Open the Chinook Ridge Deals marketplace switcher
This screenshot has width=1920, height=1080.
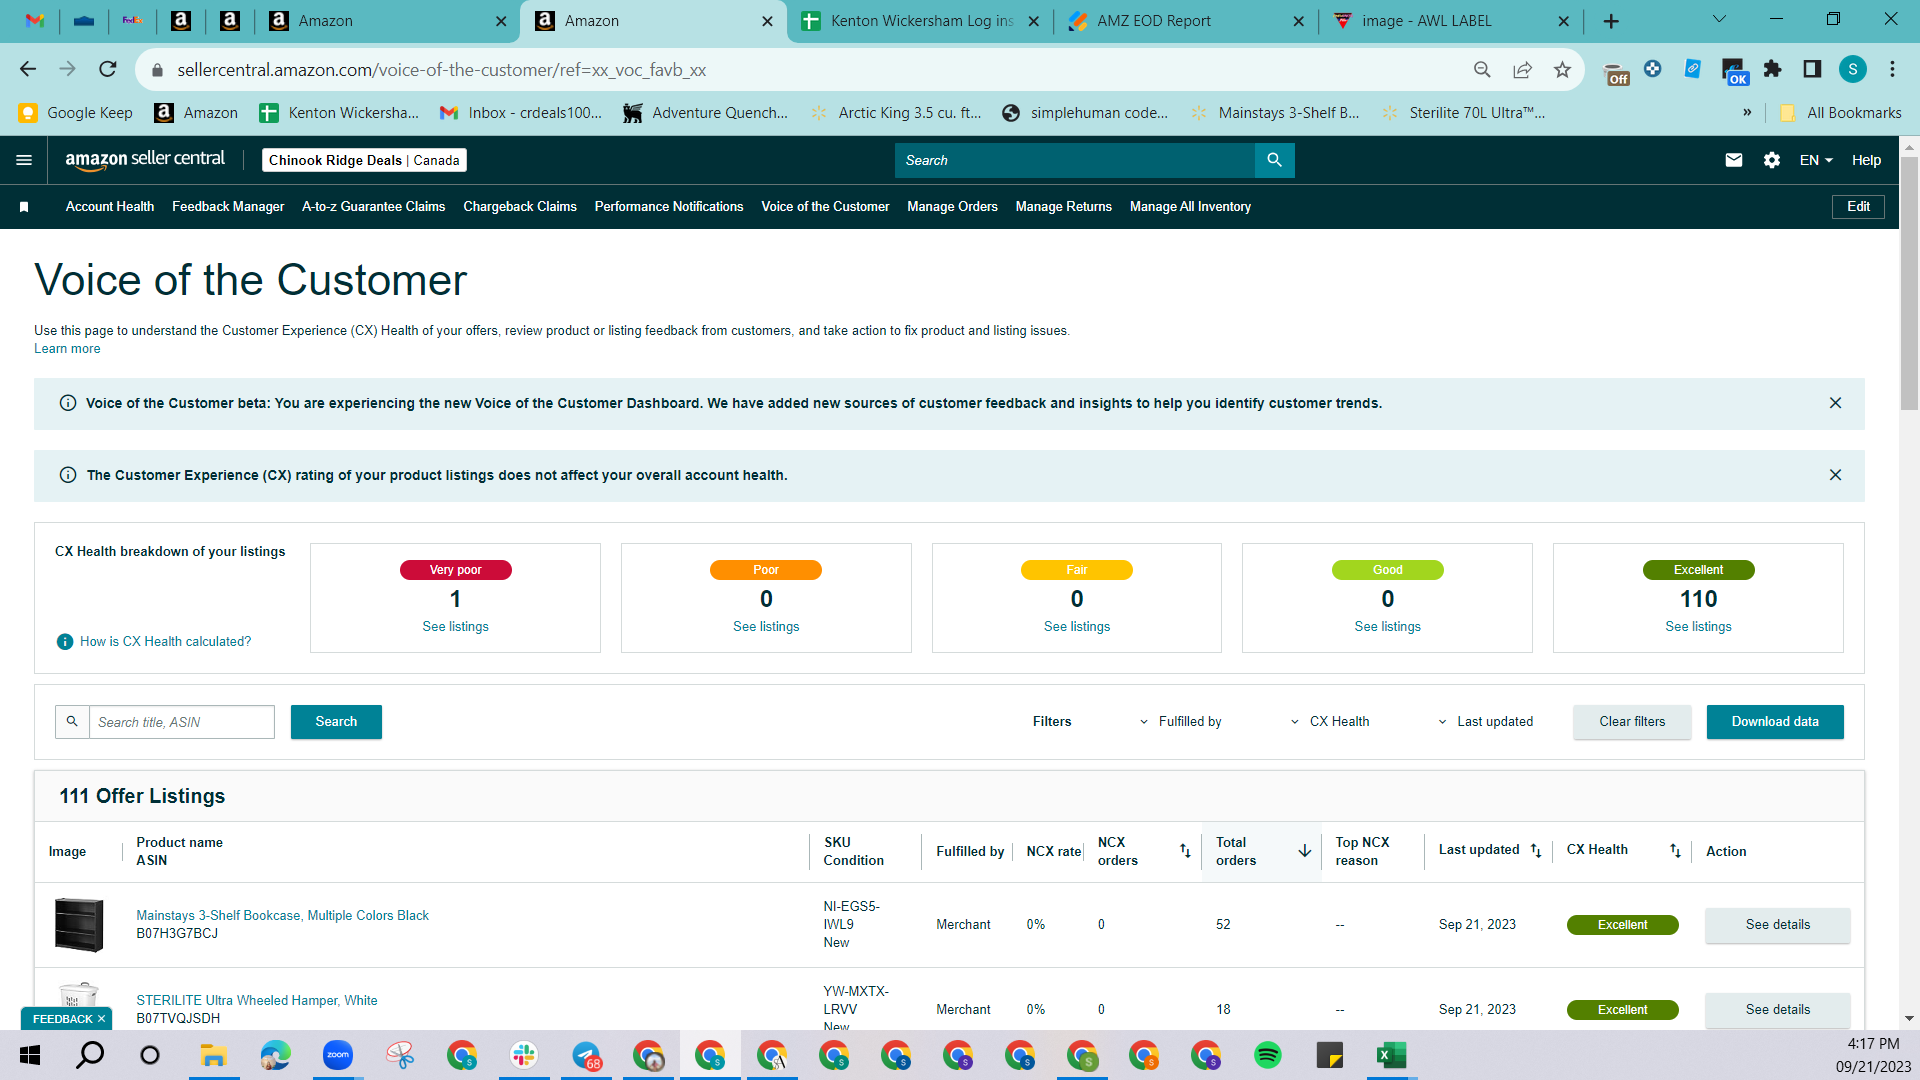(364, 160)
